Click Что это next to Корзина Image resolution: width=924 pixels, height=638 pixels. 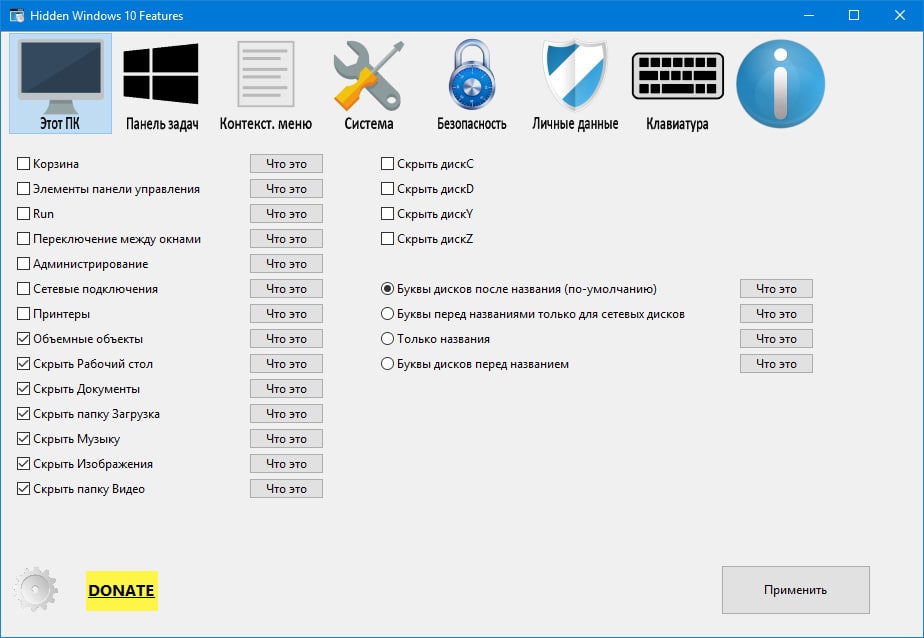(286, 164)
